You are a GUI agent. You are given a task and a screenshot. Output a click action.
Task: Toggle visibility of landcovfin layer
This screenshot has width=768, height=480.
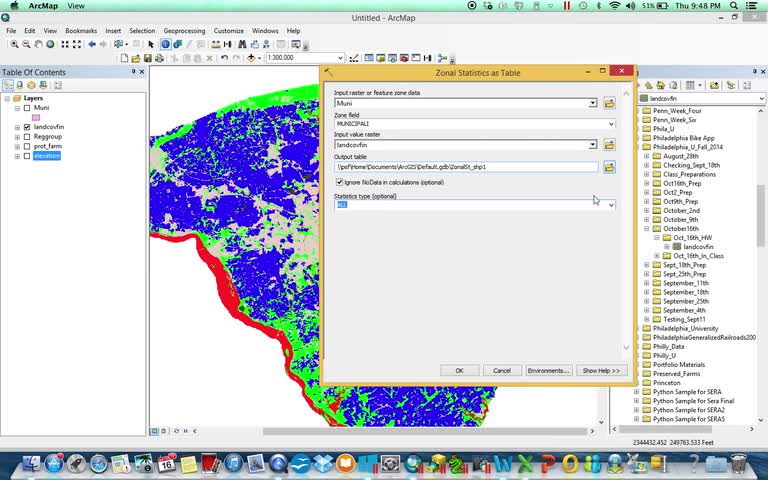coord(27,127)
